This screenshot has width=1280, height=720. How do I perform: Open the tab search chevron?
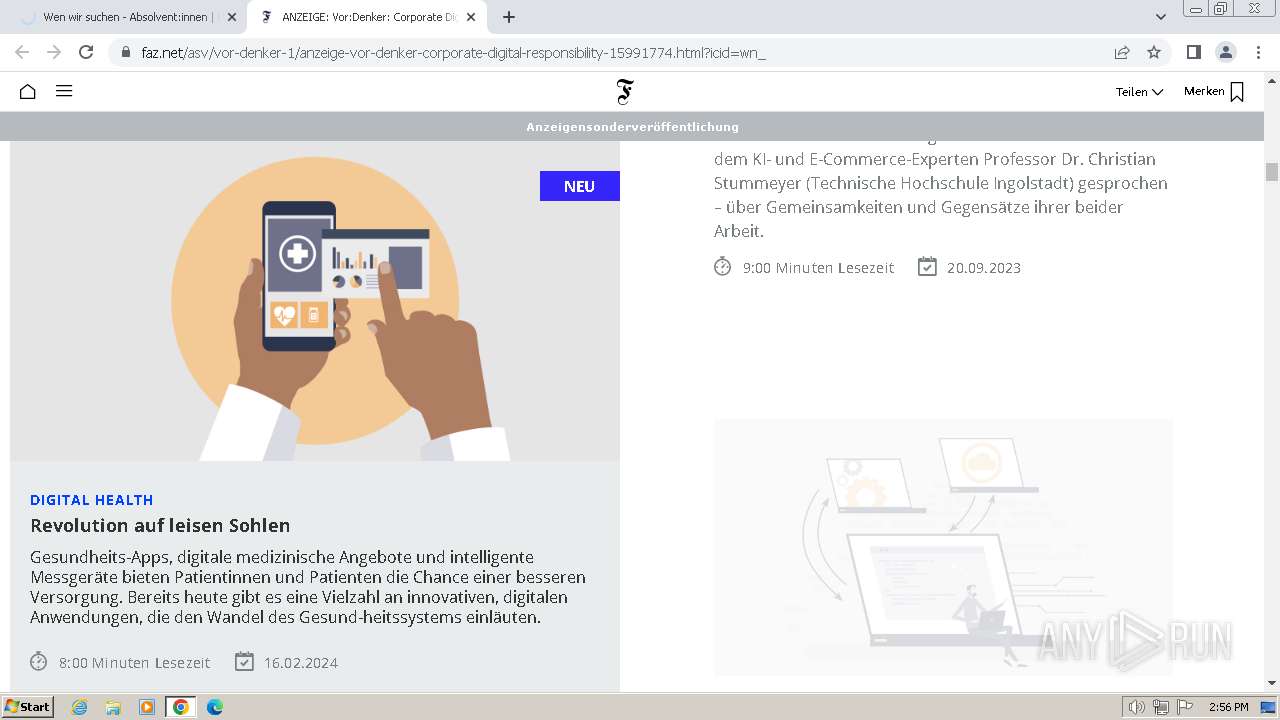(1161, 17)
